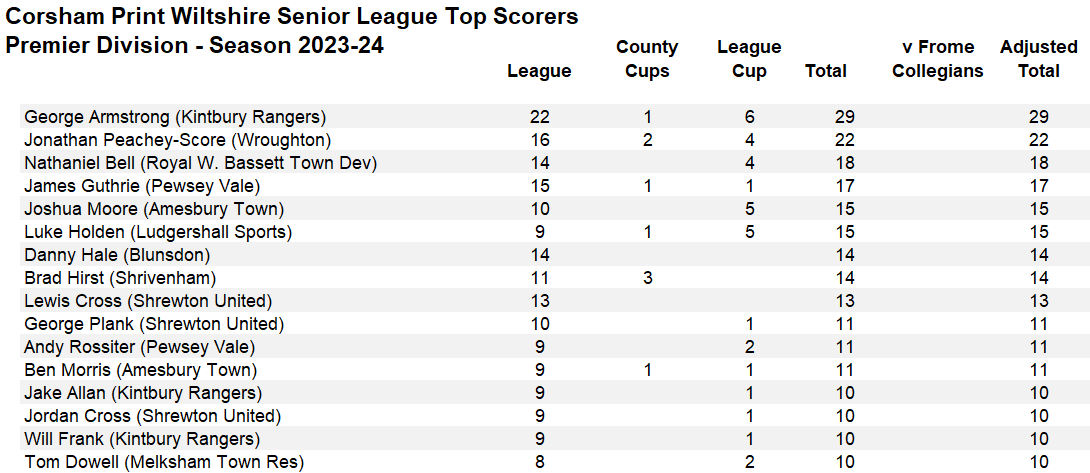Select the Adjusted Total column header
The image size is (1090, 473).
click(1039, 59)
